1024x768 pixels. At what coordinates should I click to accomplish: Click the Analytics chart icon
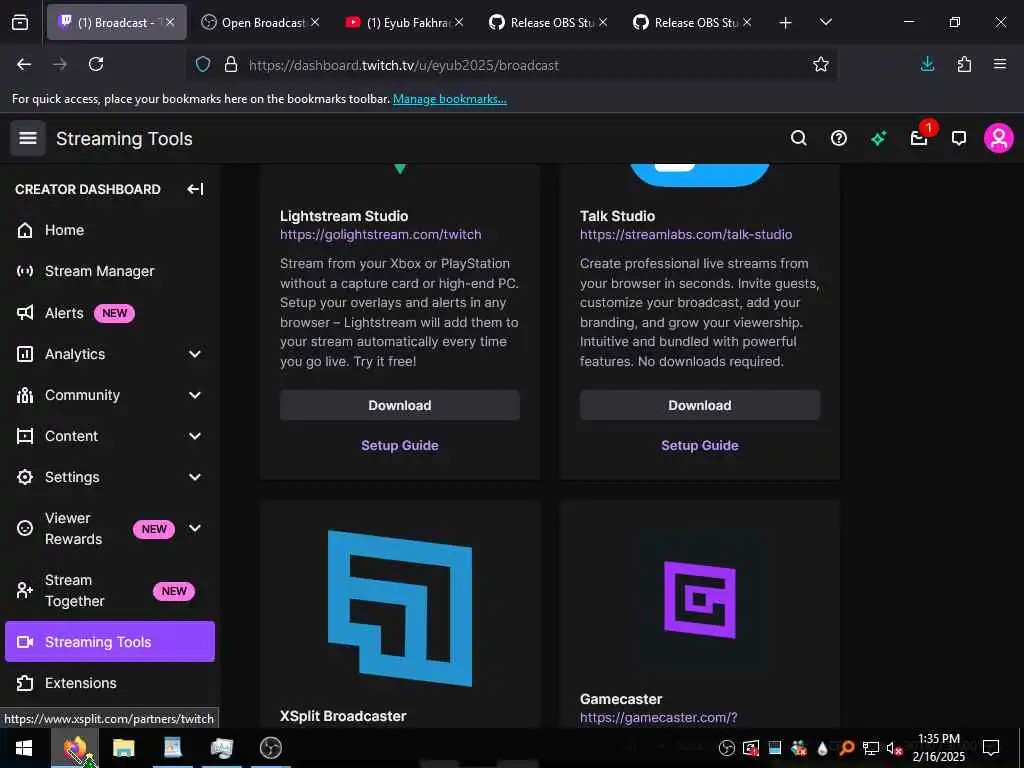[x=25, y=354]
